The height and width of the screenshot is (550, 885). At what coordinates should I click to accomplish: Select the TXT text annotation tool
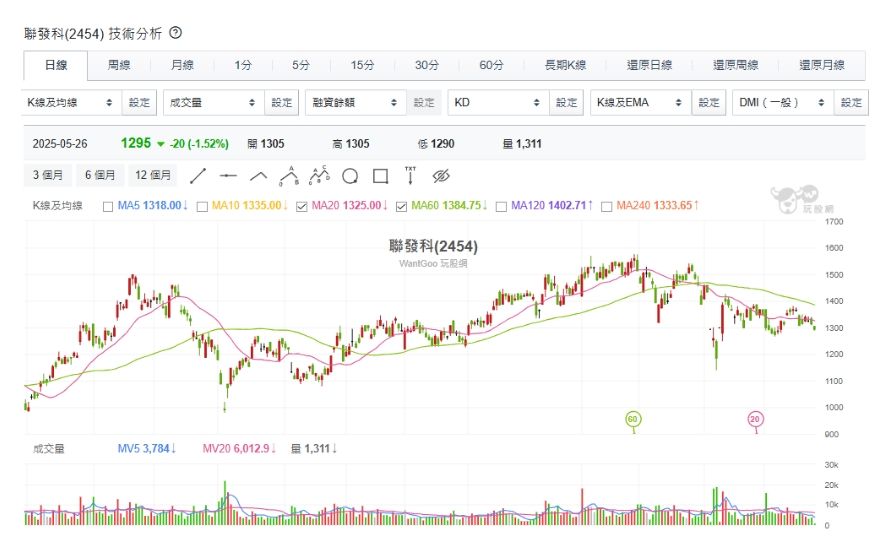click(x=410, y=176)
